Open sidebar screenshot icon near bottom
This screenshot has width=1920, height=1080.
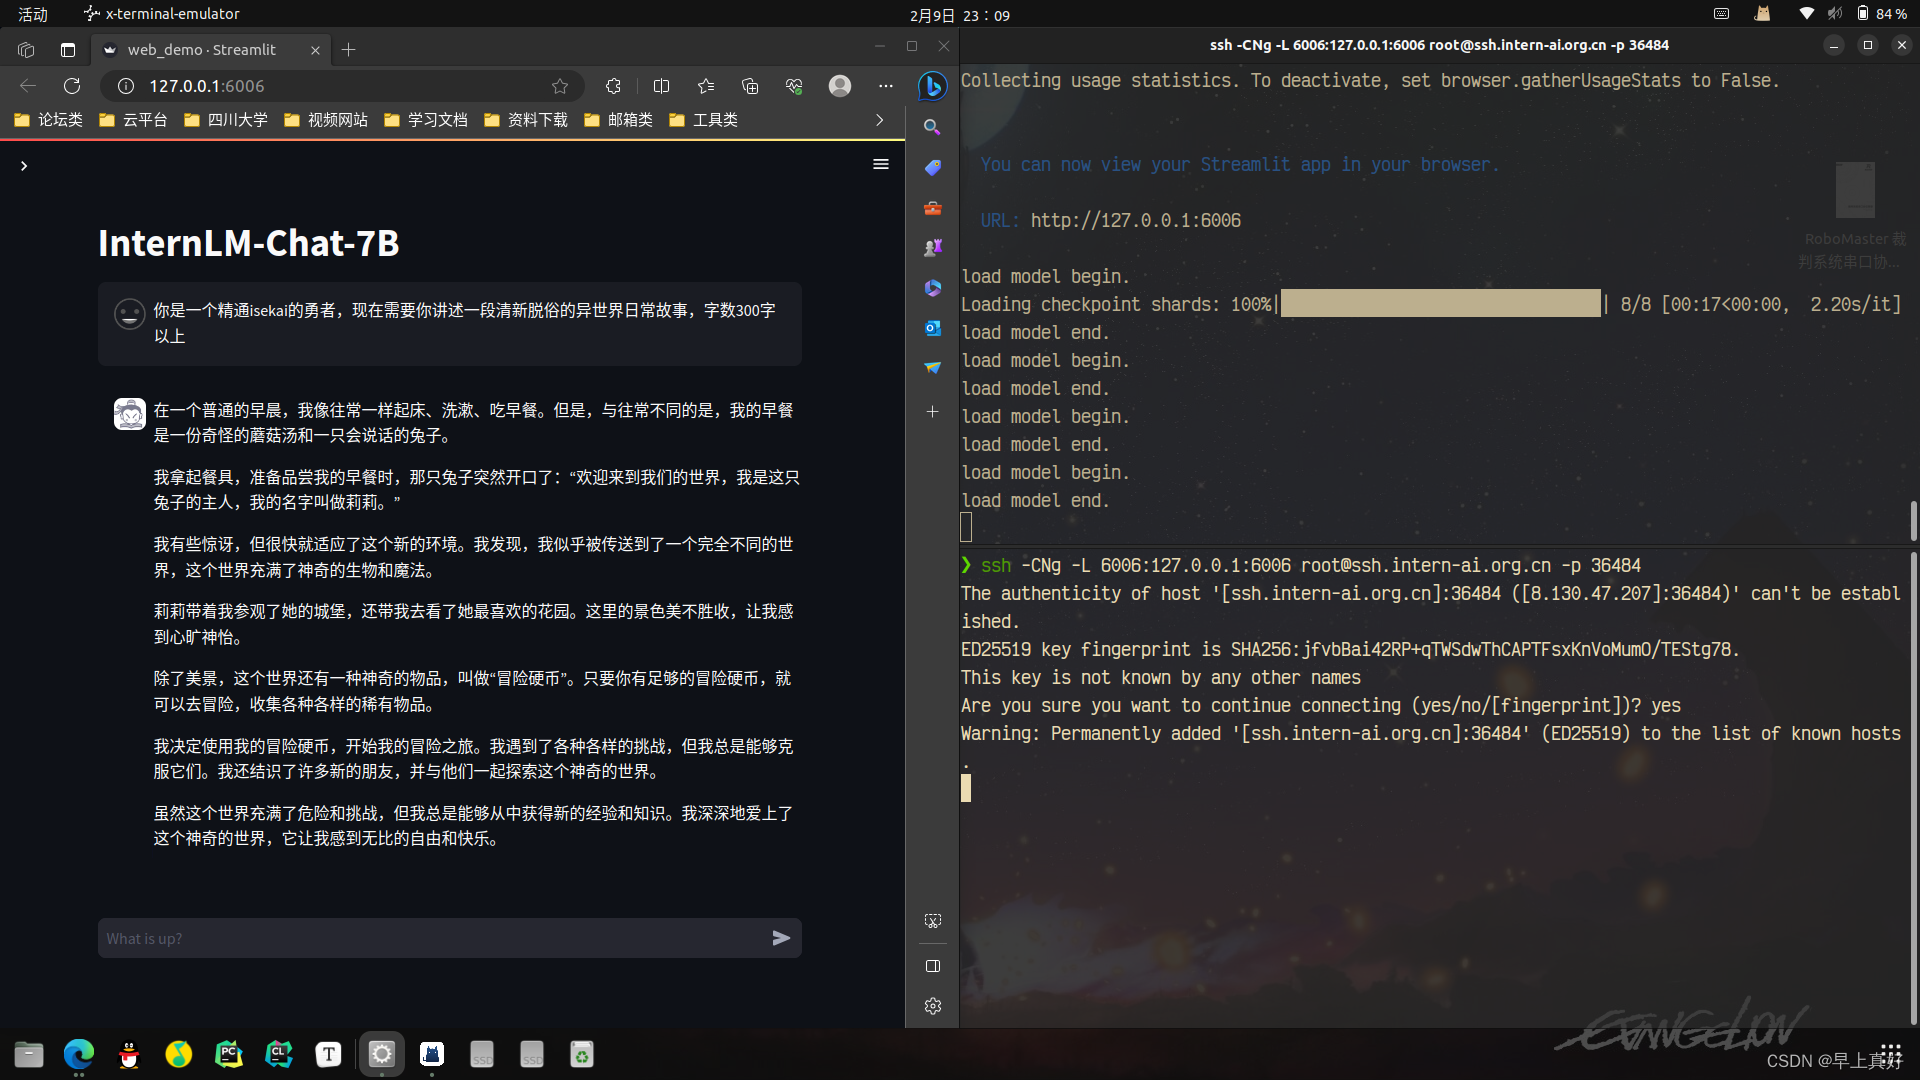pos(933,920)
